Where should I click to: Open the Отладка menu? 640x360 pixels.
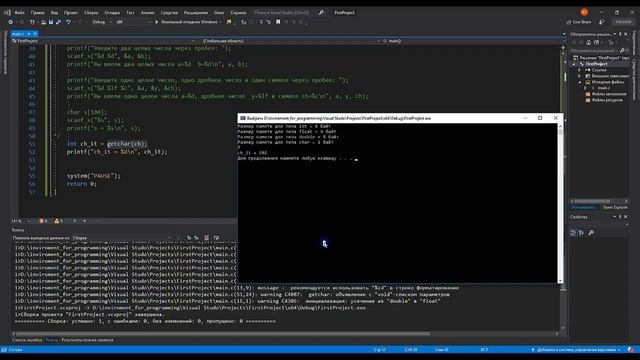tap(112, 13)
